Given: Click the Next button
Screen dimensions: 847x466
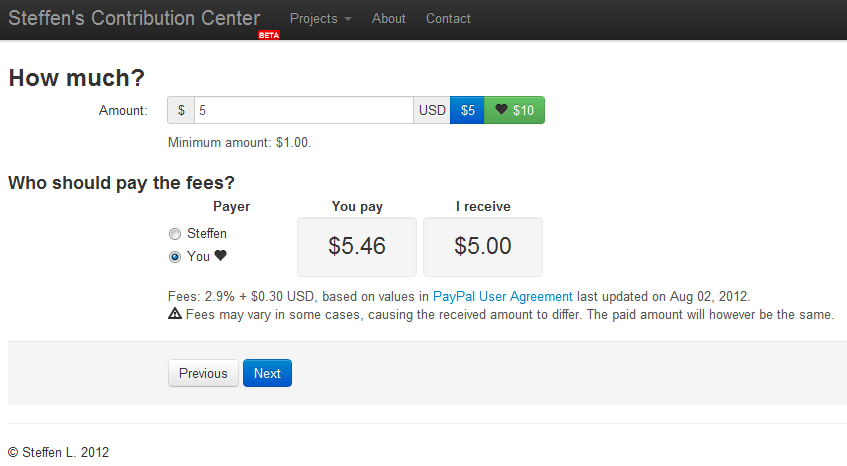Looking at the screenshot, I should (x=267, y=373).
